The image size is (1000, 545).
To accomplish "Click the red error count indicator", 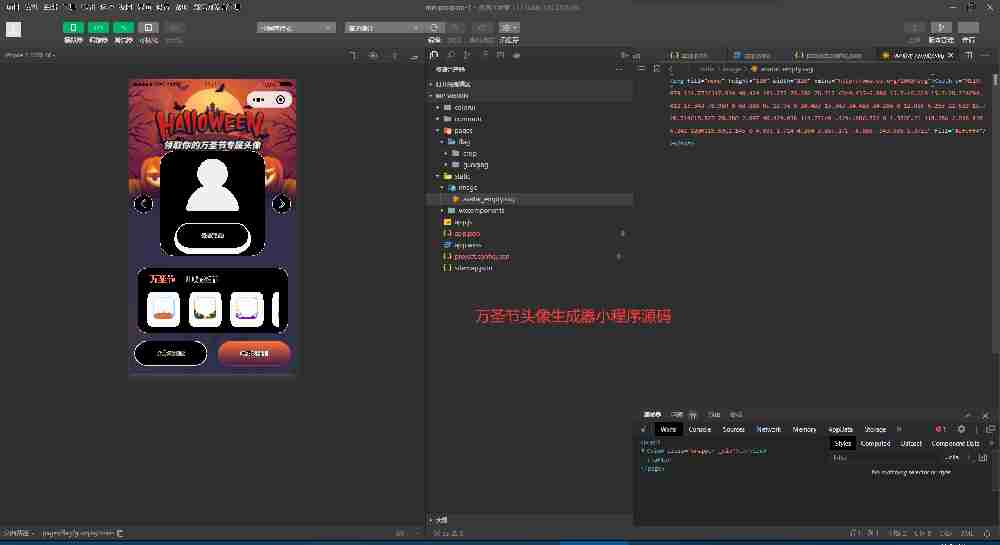I will 940,429.
